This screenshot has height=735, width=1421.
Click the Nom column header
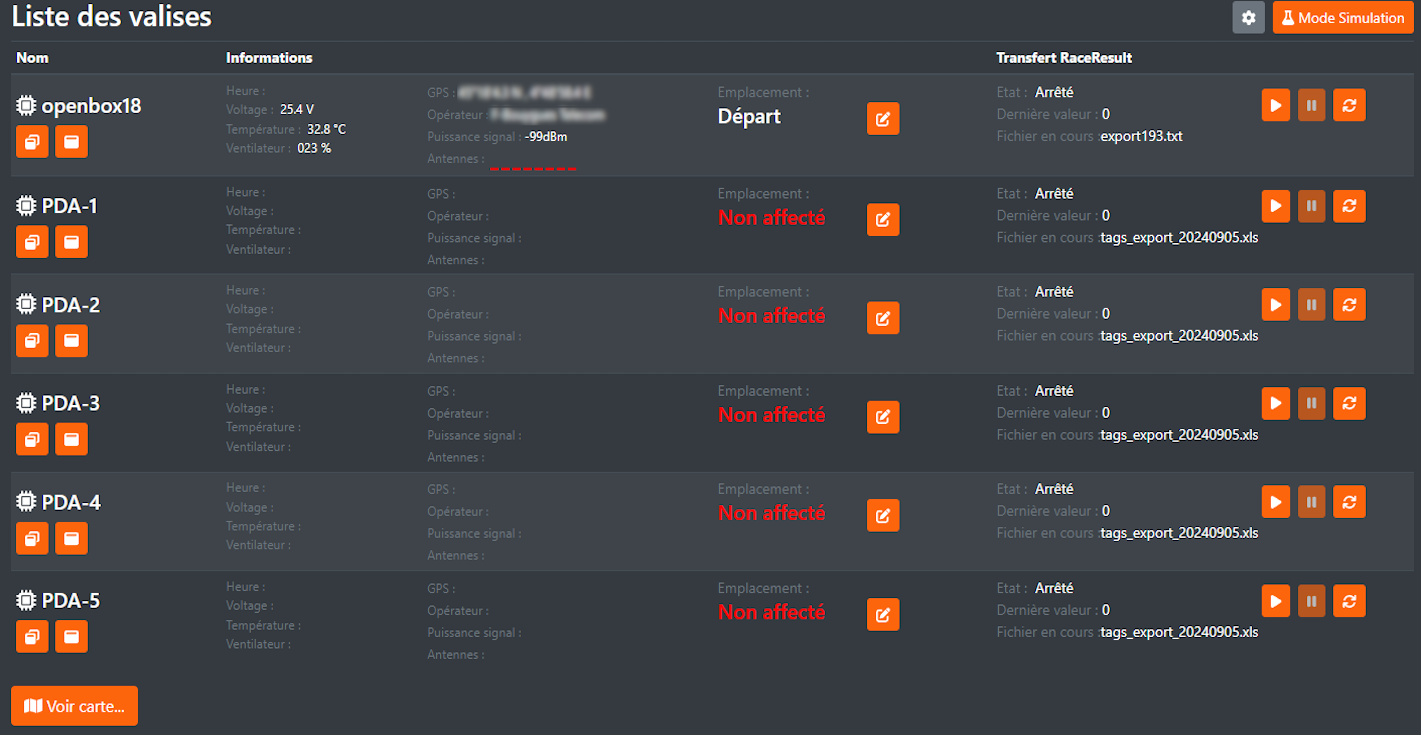[x=32, y=58]
